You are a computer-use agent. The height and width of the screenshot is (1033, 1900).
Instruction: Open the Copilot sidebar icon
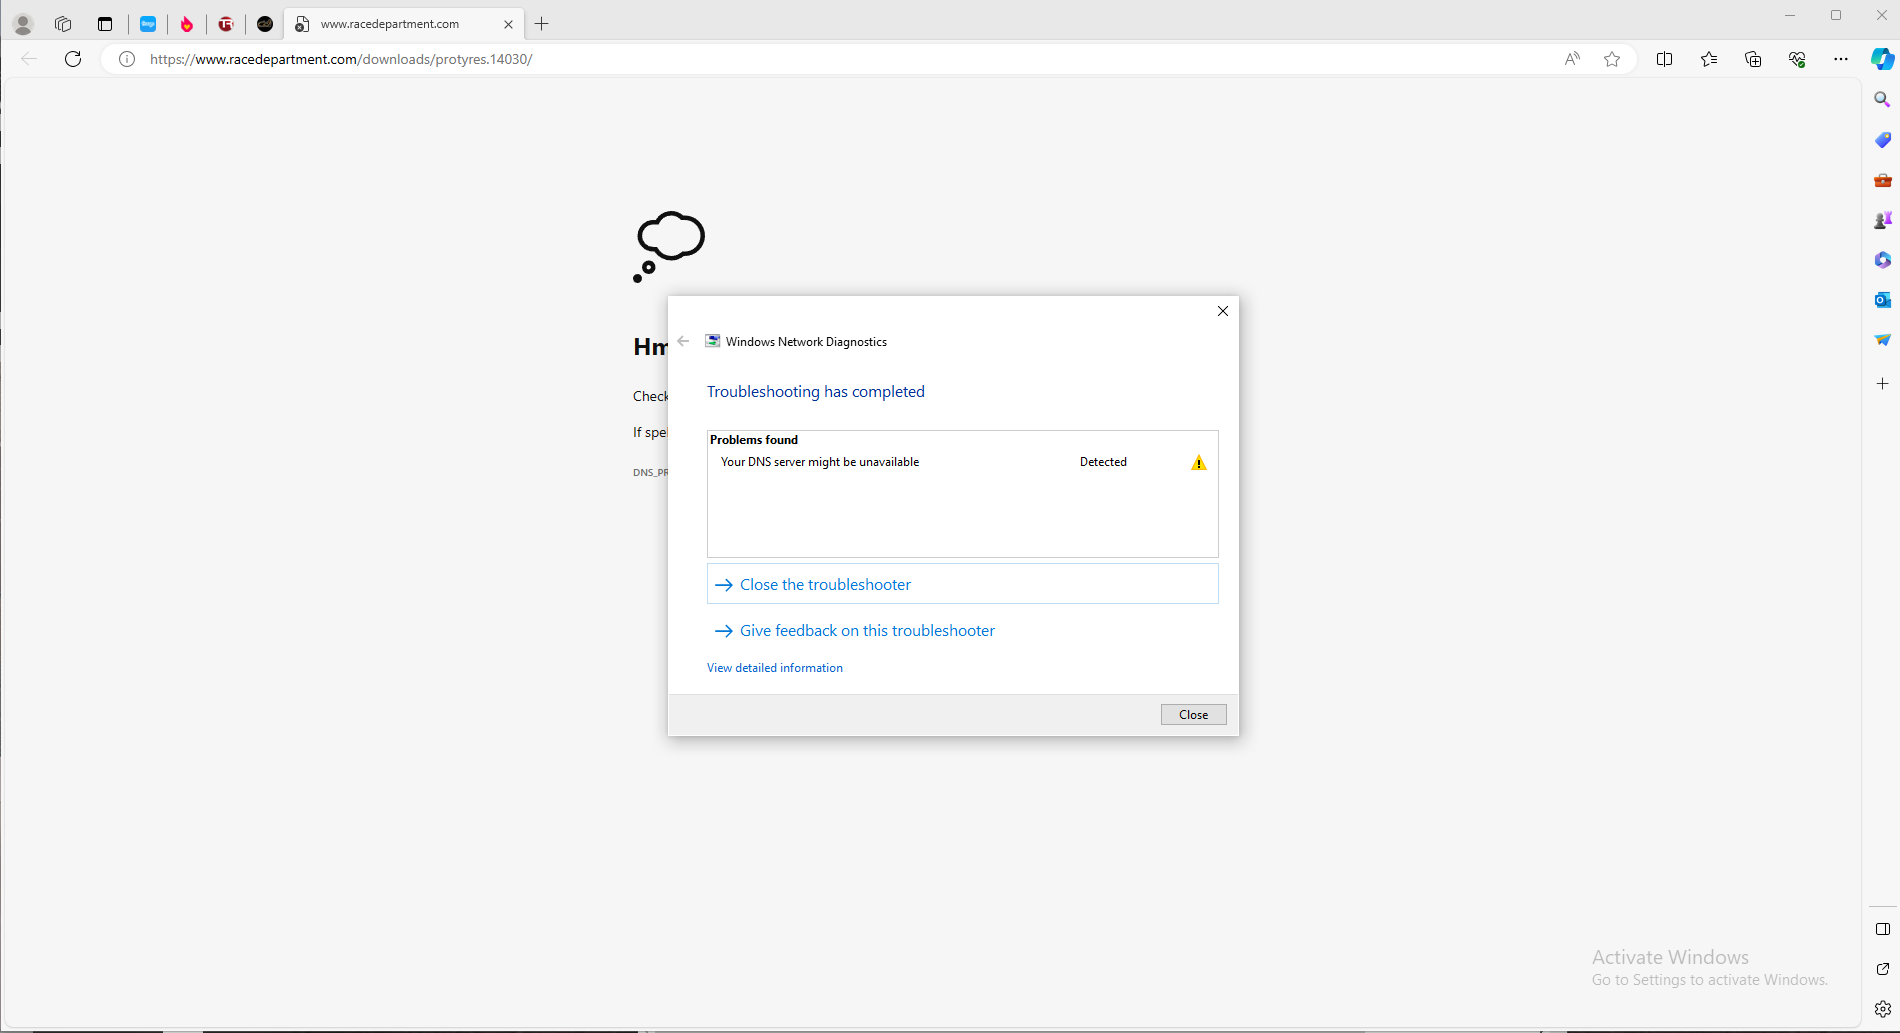click(1882, 59)
